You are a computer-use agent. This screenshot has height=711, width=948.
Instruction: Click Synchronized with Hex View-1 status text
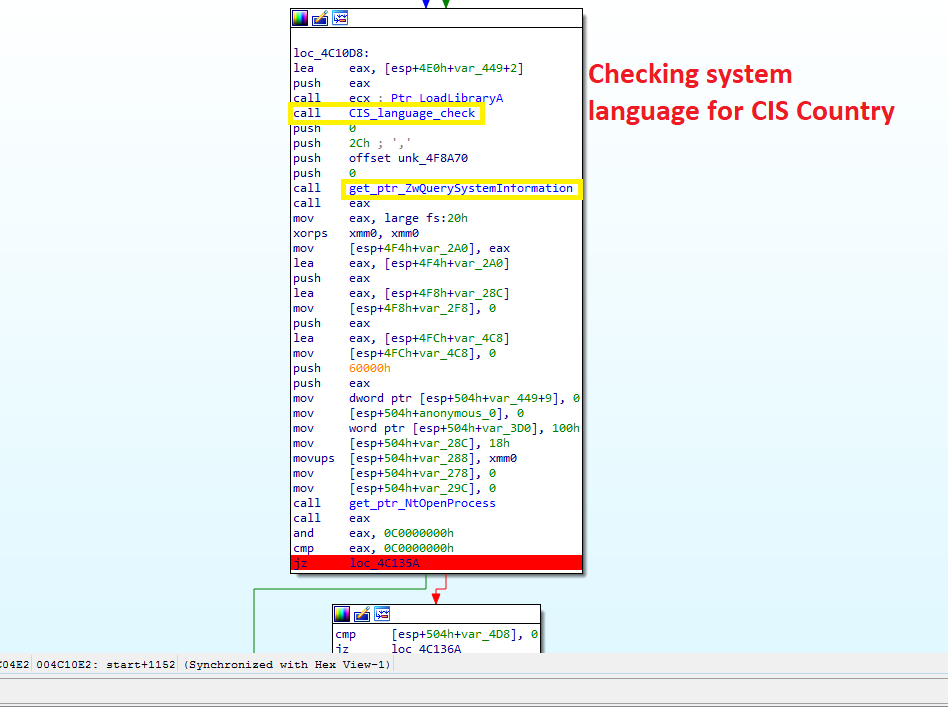[x=287, y=664]
